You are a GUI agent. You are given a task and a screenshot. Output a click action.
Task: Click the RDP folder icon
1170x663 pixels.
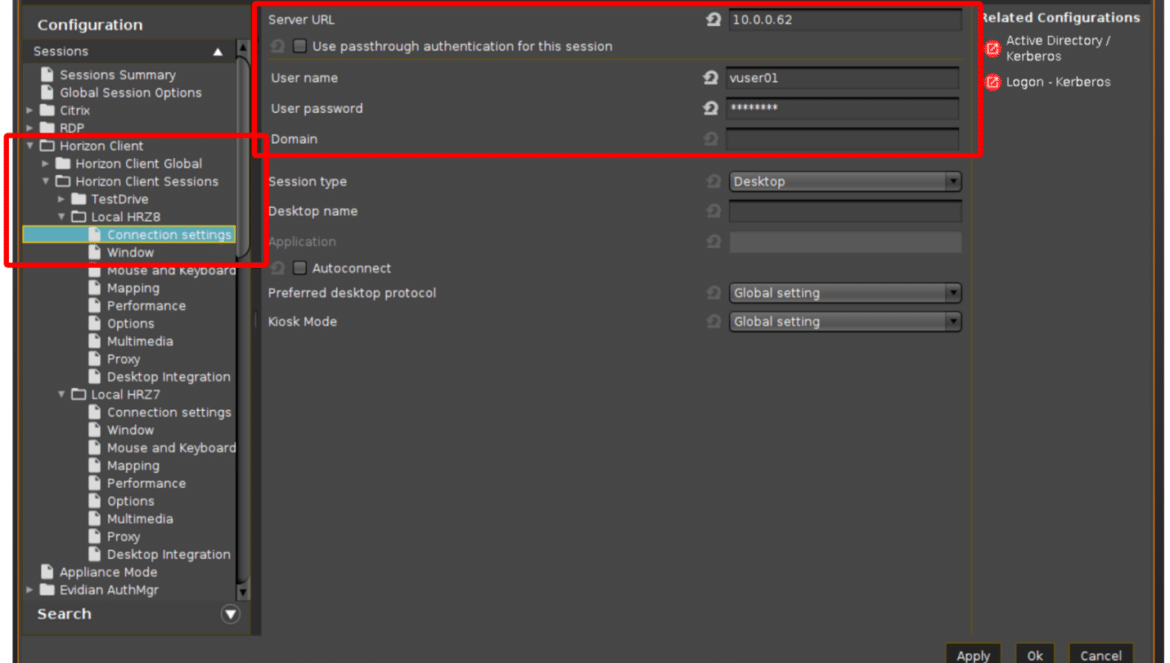47,128
